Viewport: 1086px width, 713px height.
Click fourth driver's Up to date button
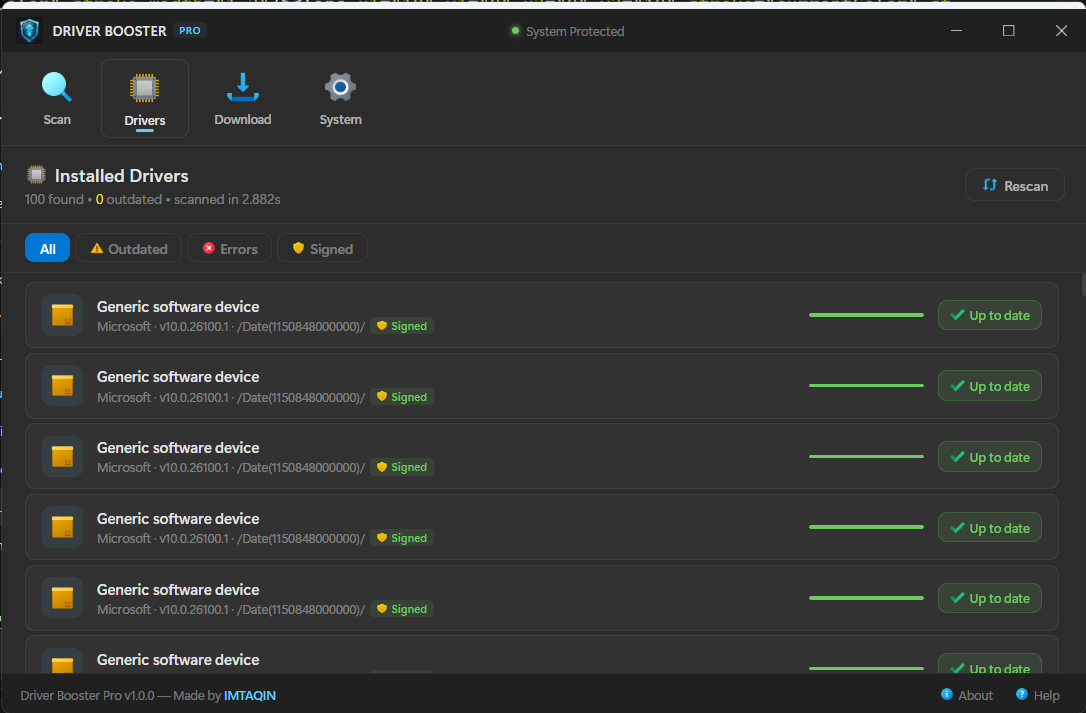click(x=989, y=528)
